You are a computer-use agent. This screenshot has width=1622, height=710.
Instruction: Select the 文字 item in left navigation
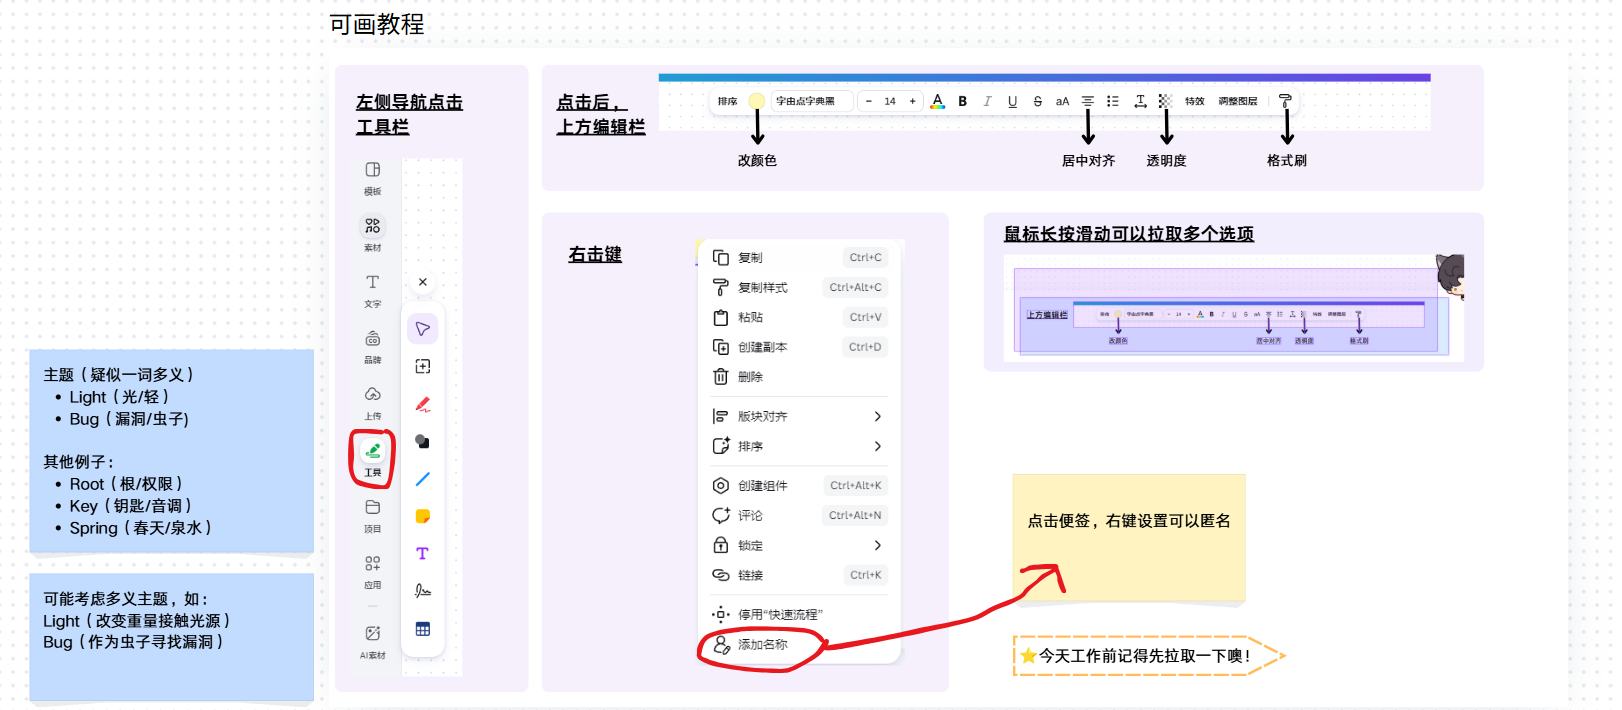tap(372, 290)
